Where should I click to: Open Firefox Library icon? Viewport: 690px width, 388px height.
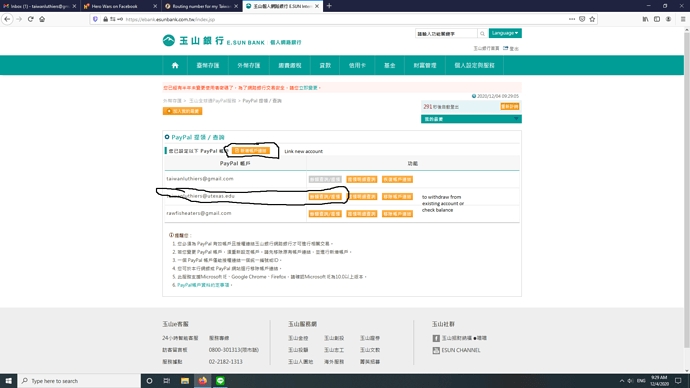(645, 19)
